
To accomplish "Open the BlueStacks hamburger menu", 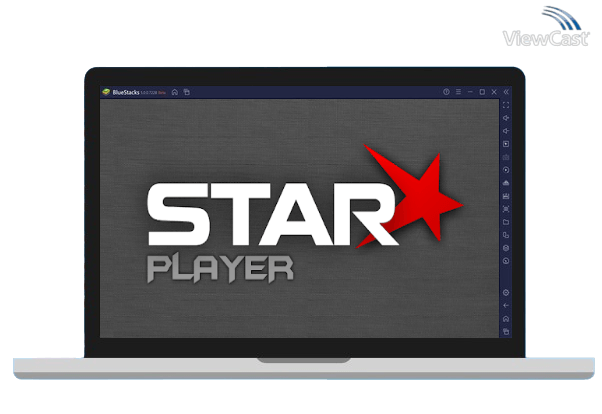I will pos(458,92).
